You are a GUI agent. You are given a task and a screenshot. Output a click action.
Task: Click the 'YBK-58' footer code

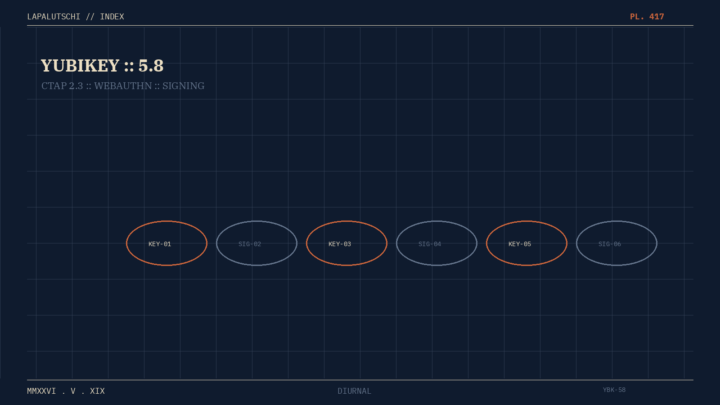614,390
